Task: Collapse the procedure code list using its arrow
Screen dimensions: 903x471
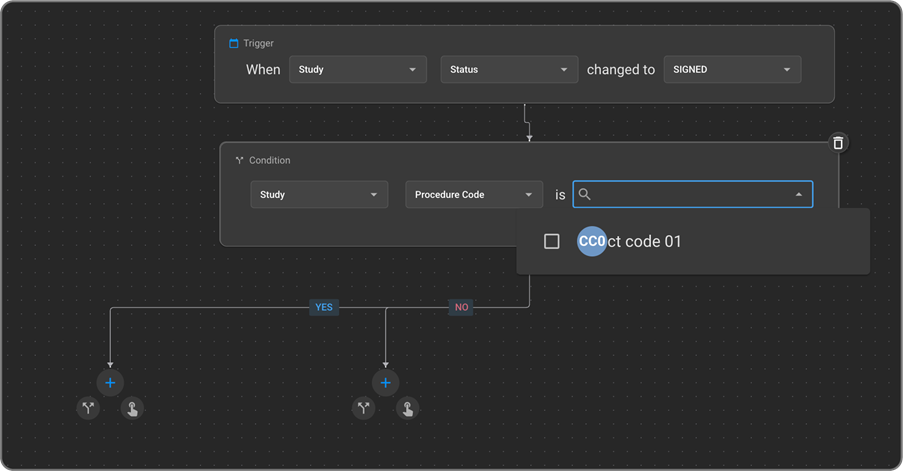Action: point(798,195)
